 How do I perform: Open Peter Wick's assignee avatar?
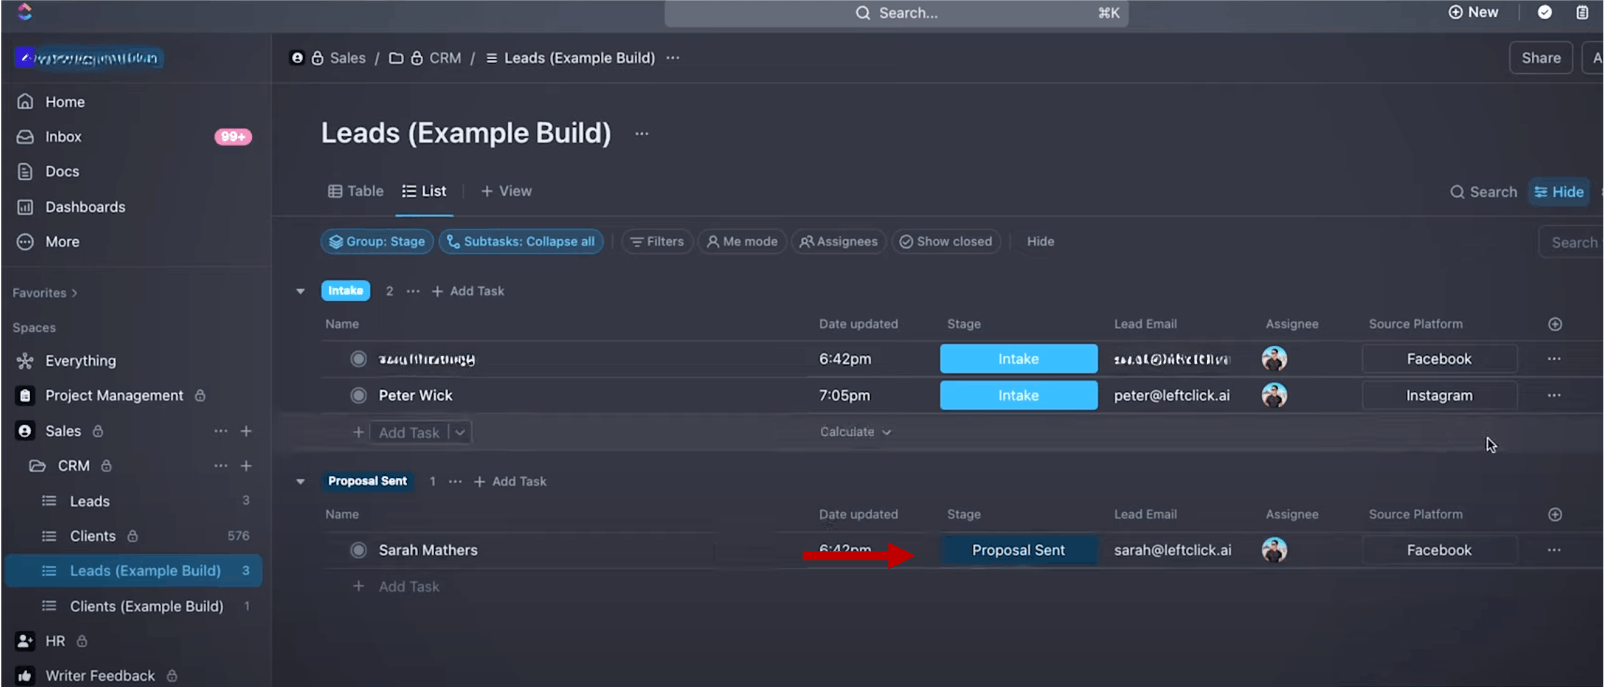(x=1274, y=396)
